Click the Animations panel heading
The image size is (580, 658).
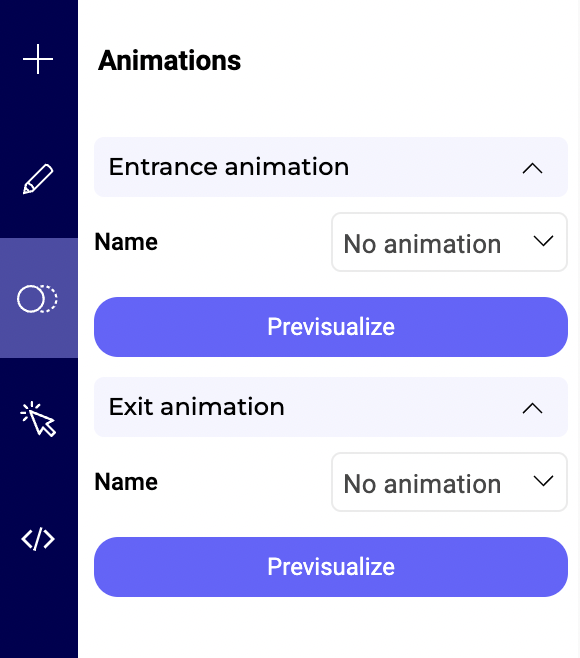click(x=169, y=60)
